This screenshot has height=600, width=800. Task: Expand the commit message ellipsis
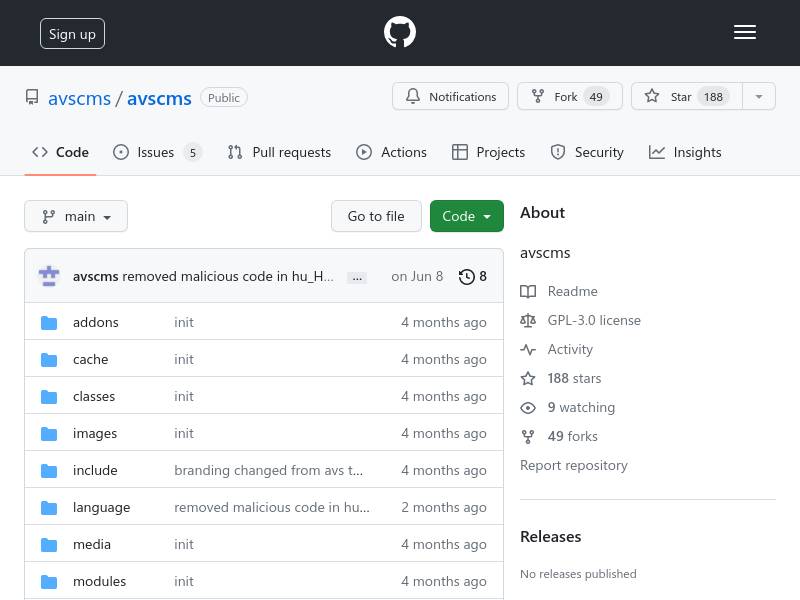pos(357,278)
